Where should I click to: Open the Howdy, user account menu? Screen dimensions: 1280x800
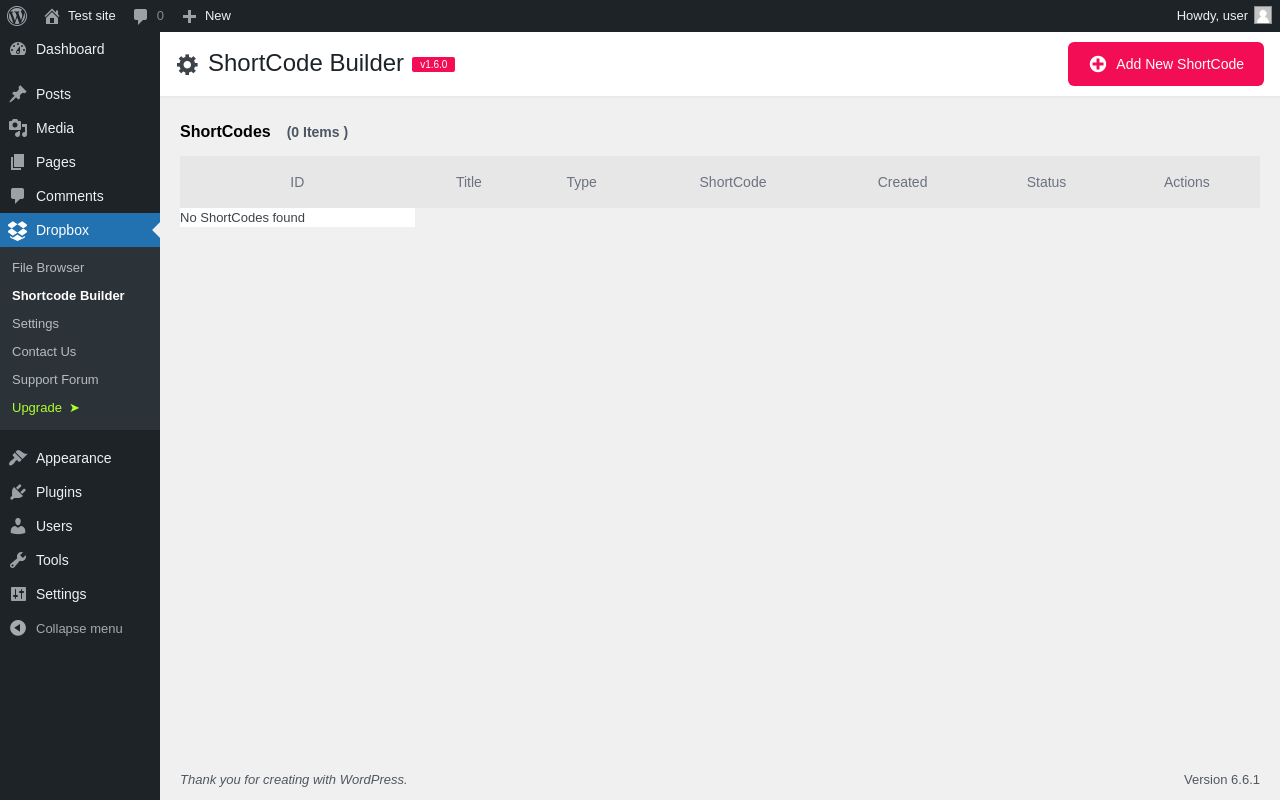point(1224,16)
